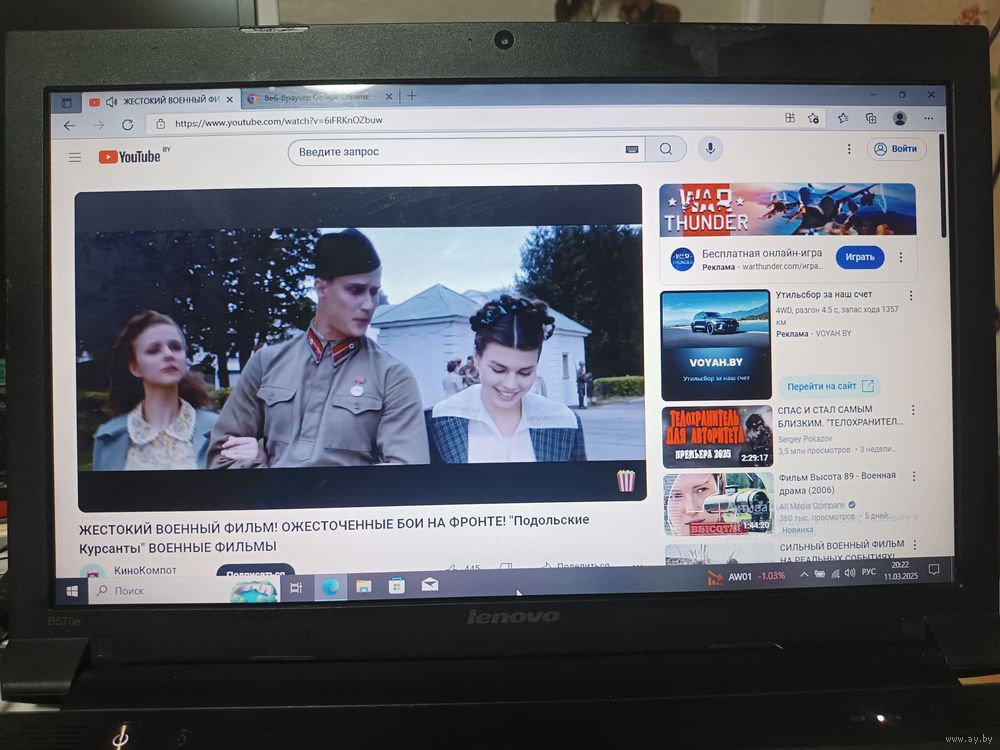This screenshot has height=750, width=1000.
Task: Open the Sergey Pokazov channel name
Action: coord(805,439)
